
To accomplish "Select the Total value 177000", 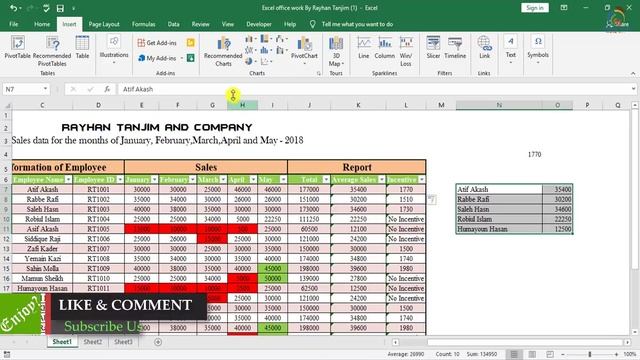I will click(x=309, y=189).
